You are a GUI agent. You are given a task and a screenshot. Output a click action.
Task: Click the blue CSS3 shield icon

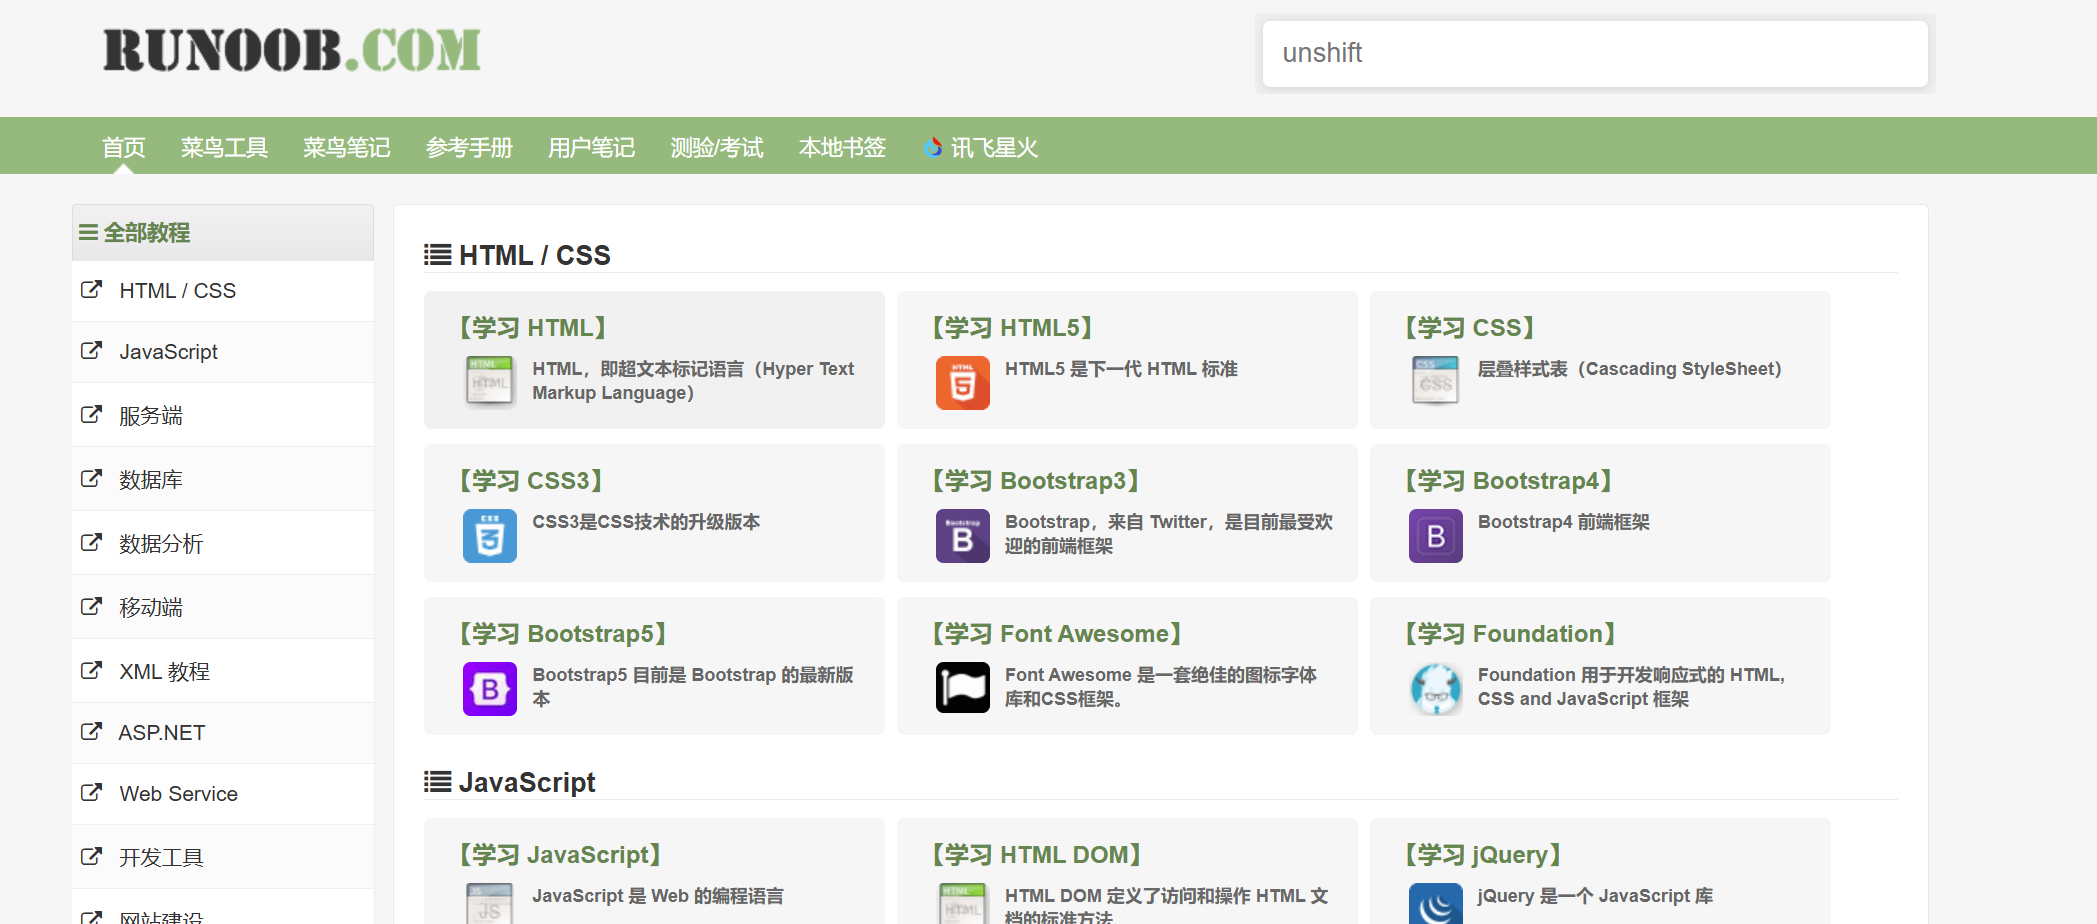[x=490, y=535]
